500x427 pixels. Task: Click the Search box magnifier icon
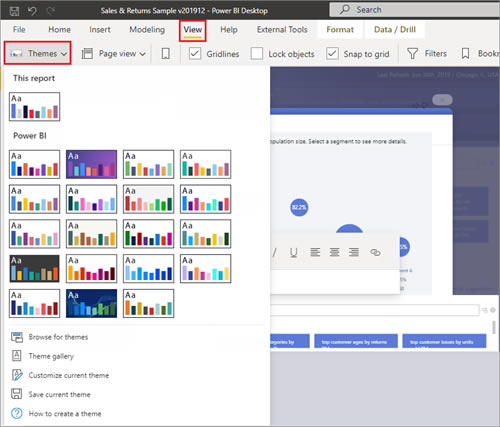[345, 9]
